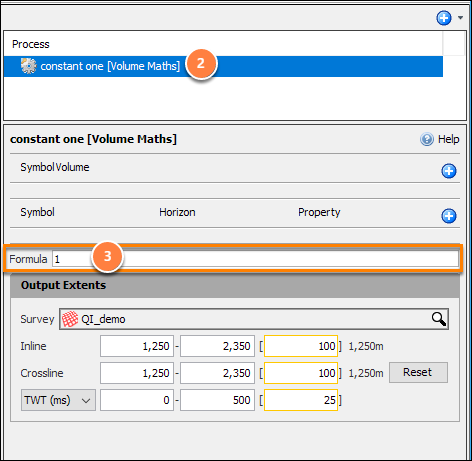Edit the Crossline end value 2,350
Image resolution: width=472 pixels, height=461 pixels.
pyautogui.click(x=217, y=373)
